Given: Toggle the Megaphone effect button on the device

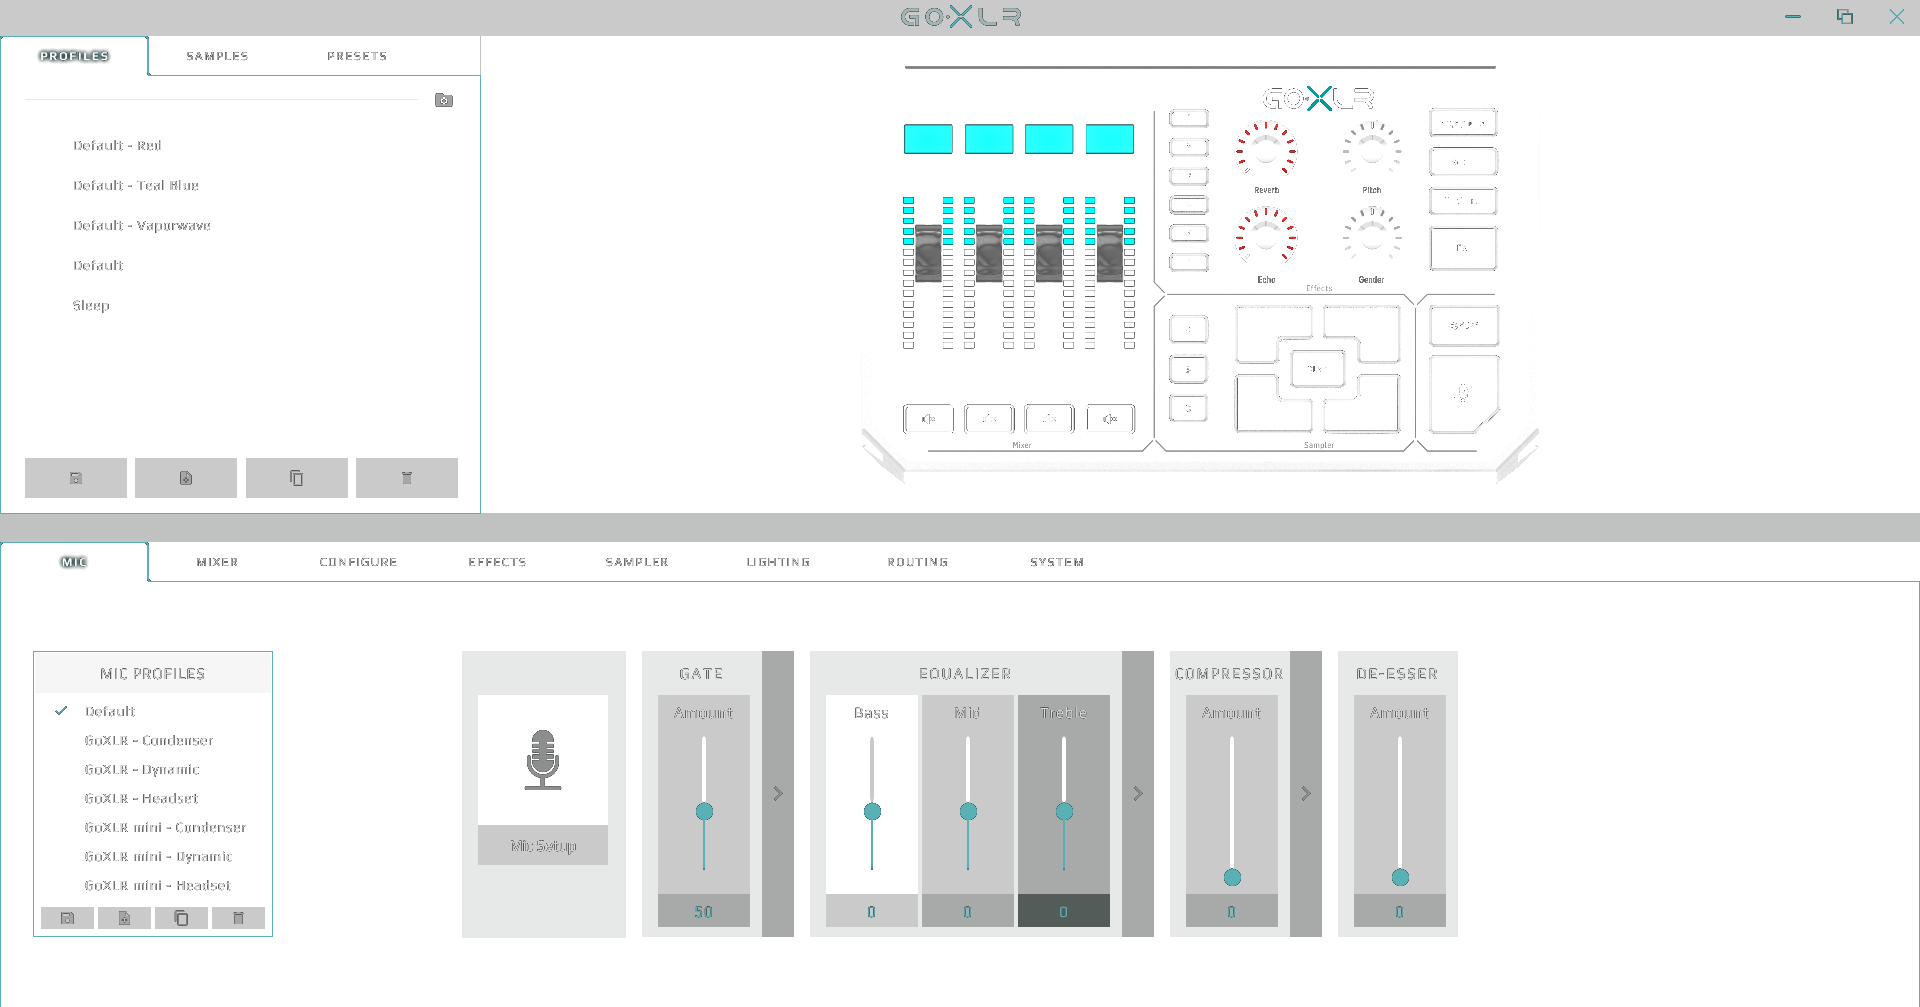Looking at the screenshot, I should [x=1463, y=123].
